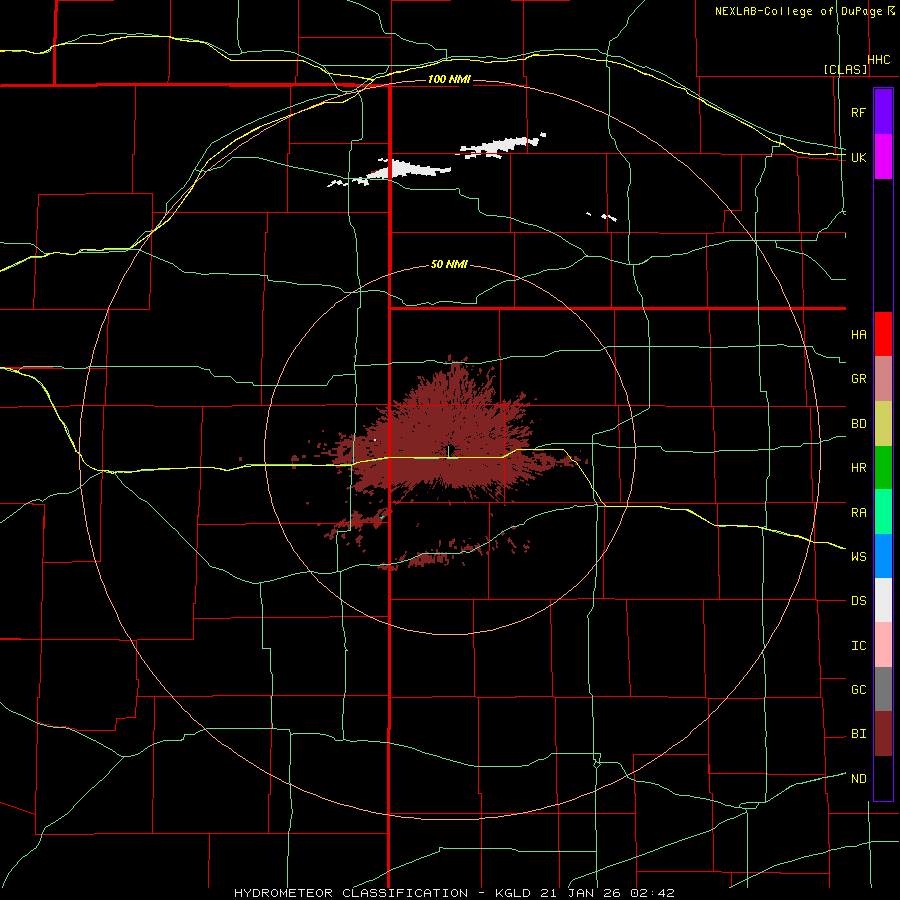Click the UK legend label

(x=858, y=157)
